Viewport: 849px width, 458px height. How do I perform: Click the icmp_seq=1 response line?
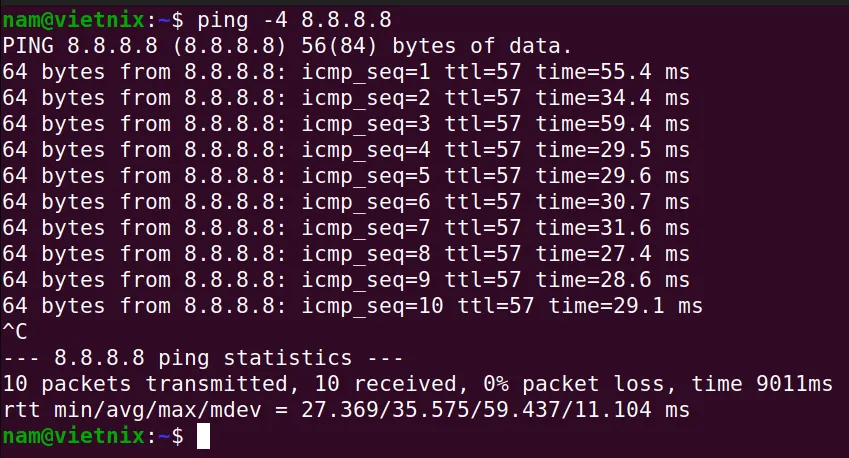346,72
